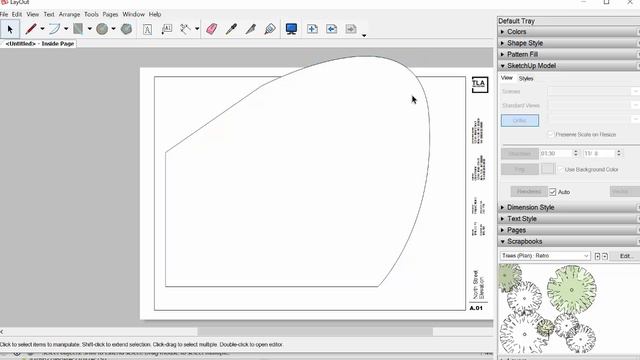Image resolution: width=640 pixels, height=360 pixels.
Task: Select the large green tree scrapbook item
Action: (572, 289)
